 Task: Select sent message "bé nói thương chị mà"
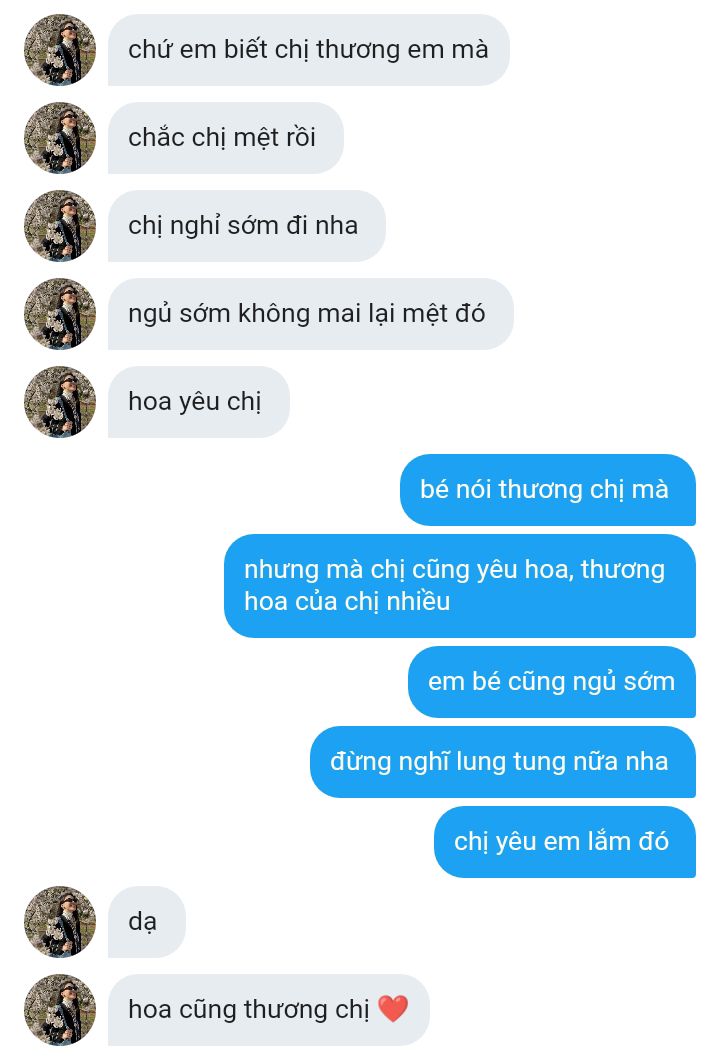tap(548, 490)
